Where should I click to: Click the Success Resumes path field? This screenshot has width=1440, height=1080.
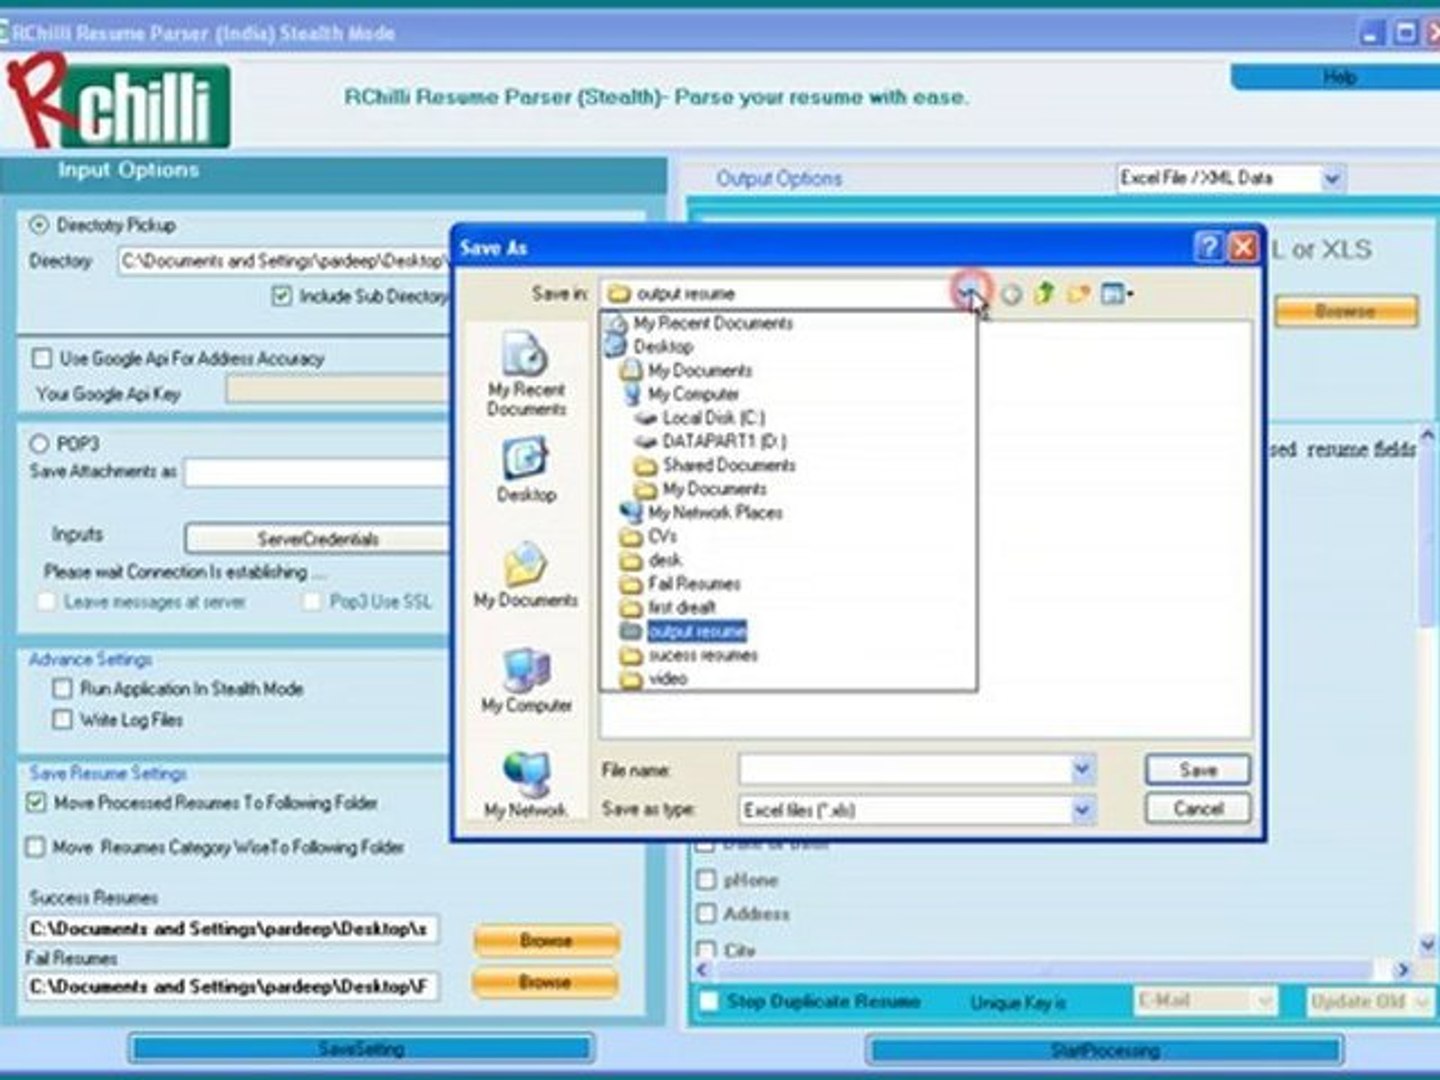point(231,929)
